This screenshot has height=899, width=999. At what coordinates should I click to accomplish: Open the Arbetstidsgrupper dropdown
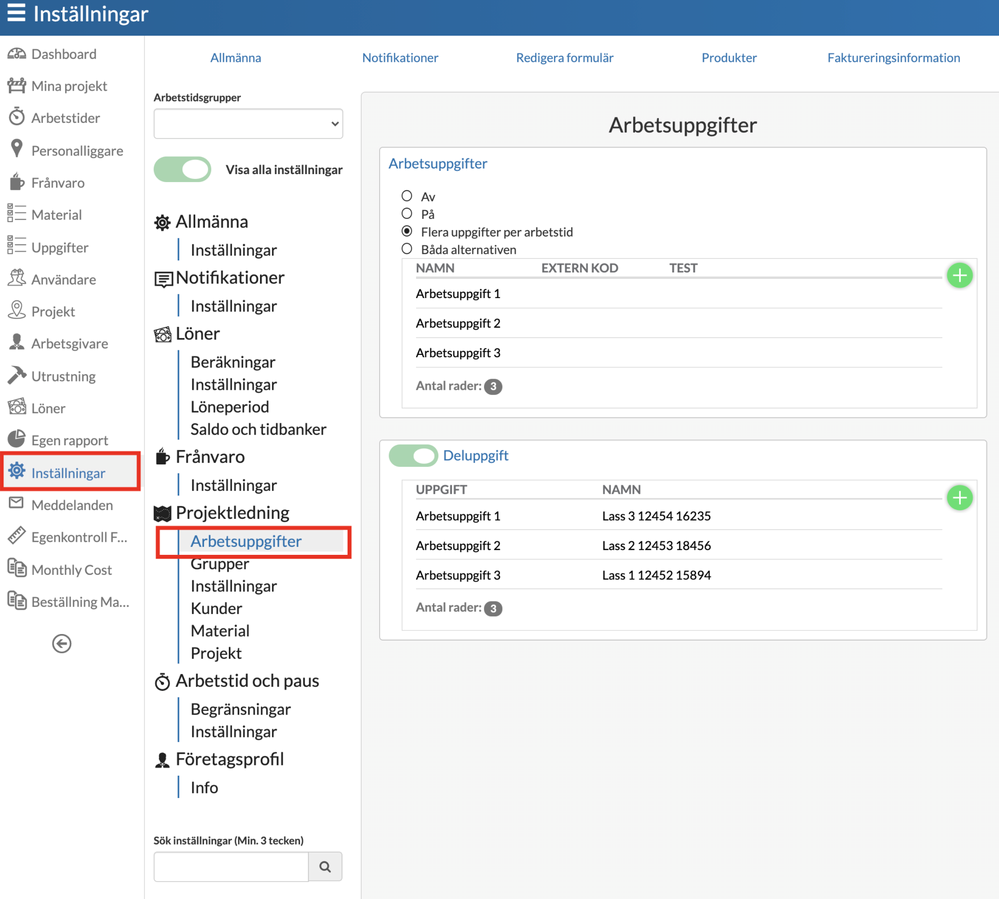[x=248, y=124]
